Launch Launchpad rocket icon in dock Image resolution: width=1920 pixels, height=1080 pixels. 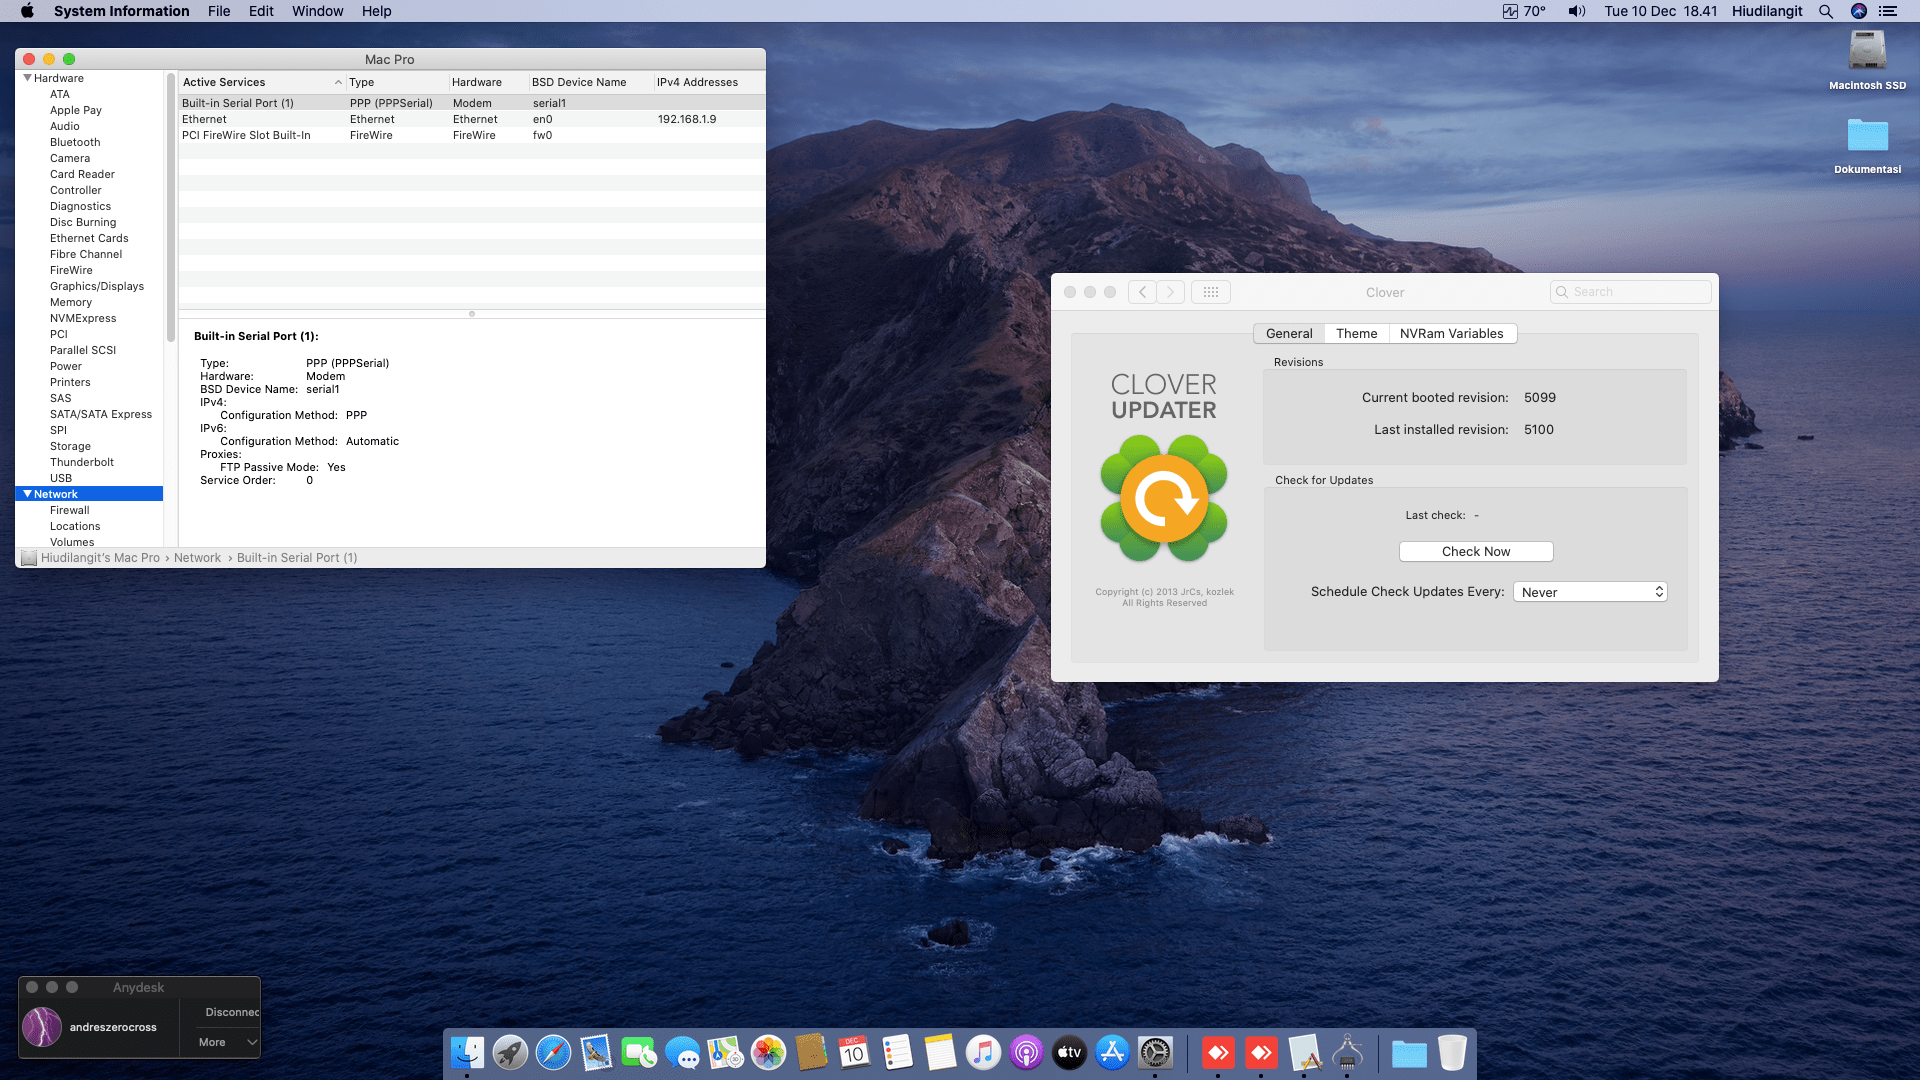[x=510, y=1052]
